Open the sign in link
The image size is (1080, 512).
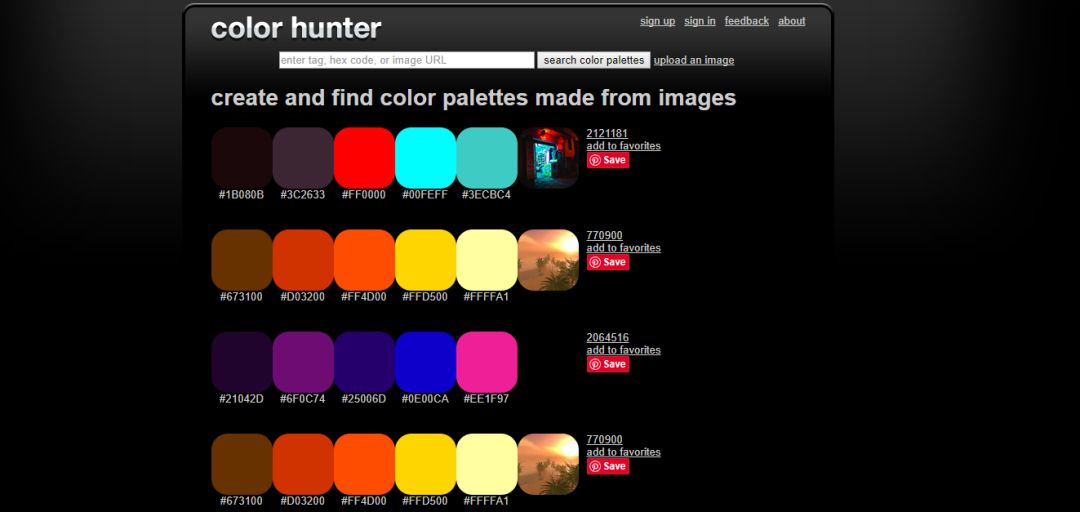(700, 21)
